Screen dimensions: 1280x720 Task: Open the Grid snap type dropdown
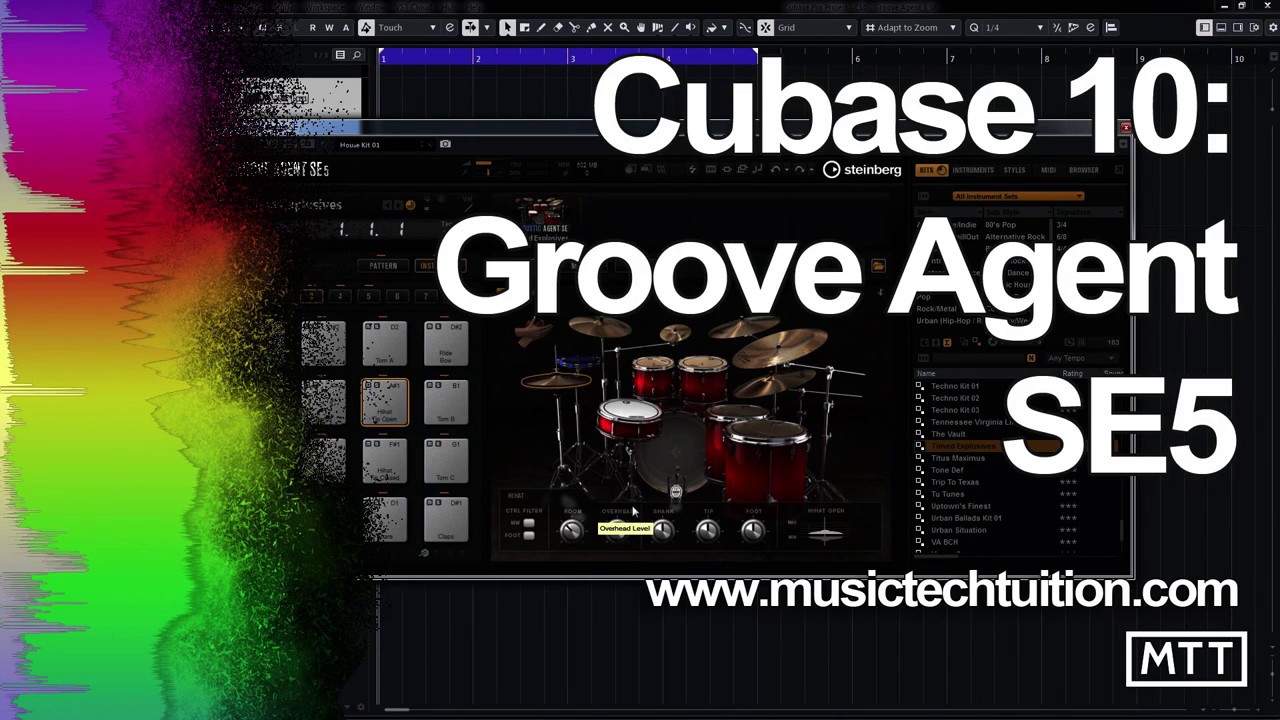(x=815, y=27)
